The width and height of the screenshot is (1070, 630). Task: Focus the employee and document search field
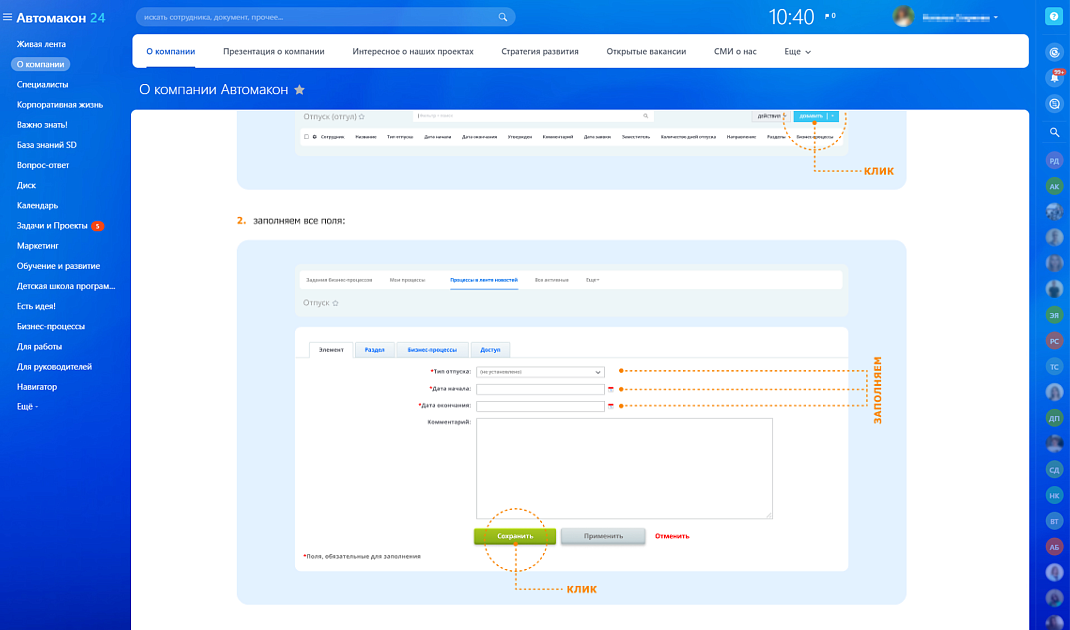pyautogui.click(x=315, y=17)
